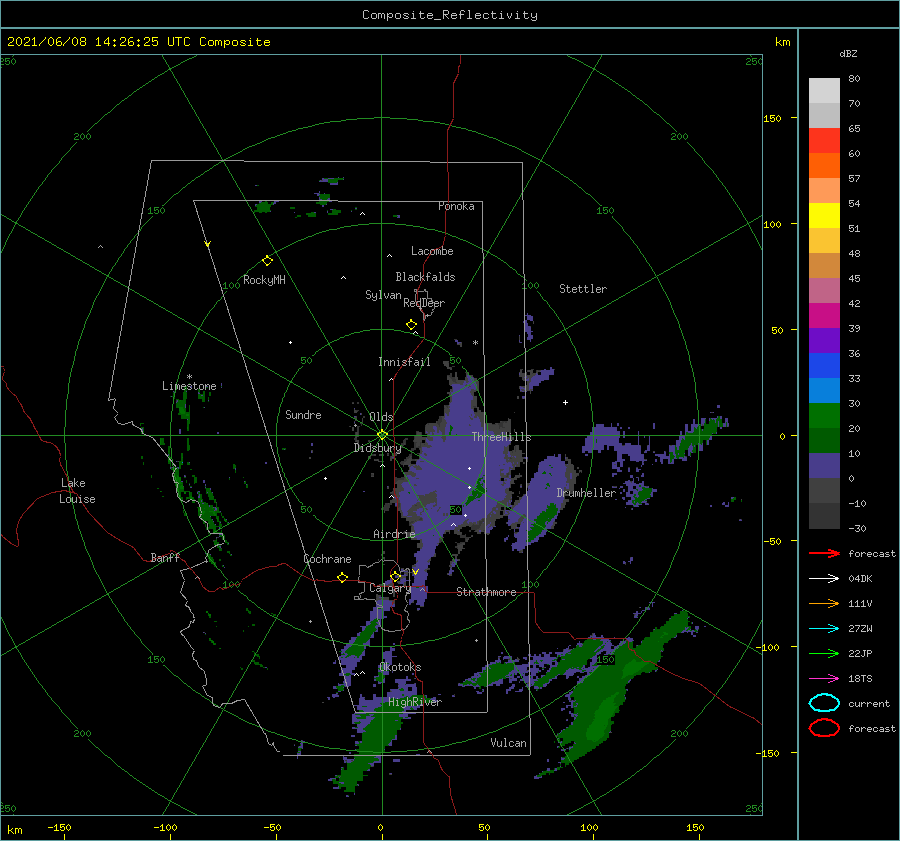Select the cyan current ellipse icon
This screenshot has width=900, height=841.
(824, 703)
